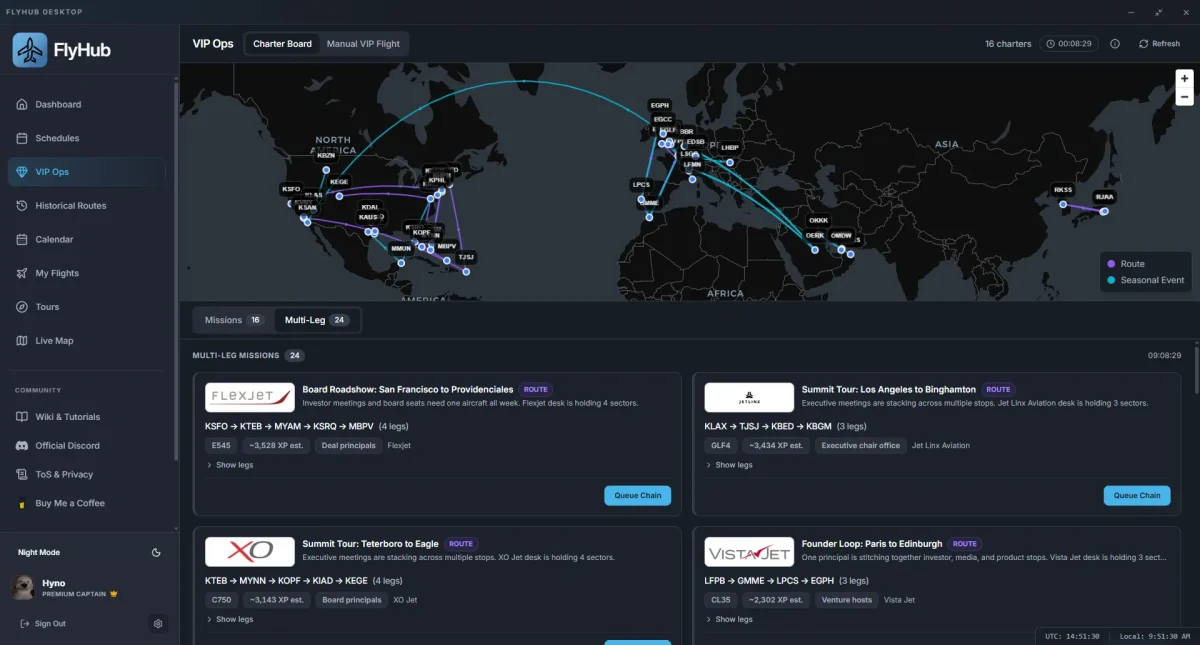The width and height of the screenshot is (1200, 645).
Task: Zoom out on the map
Action: click(x=1185, y=97)
